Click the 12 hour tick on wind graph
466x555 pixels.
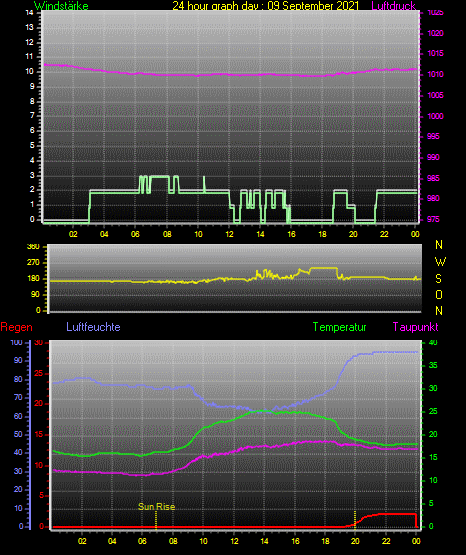click(229, 234)
